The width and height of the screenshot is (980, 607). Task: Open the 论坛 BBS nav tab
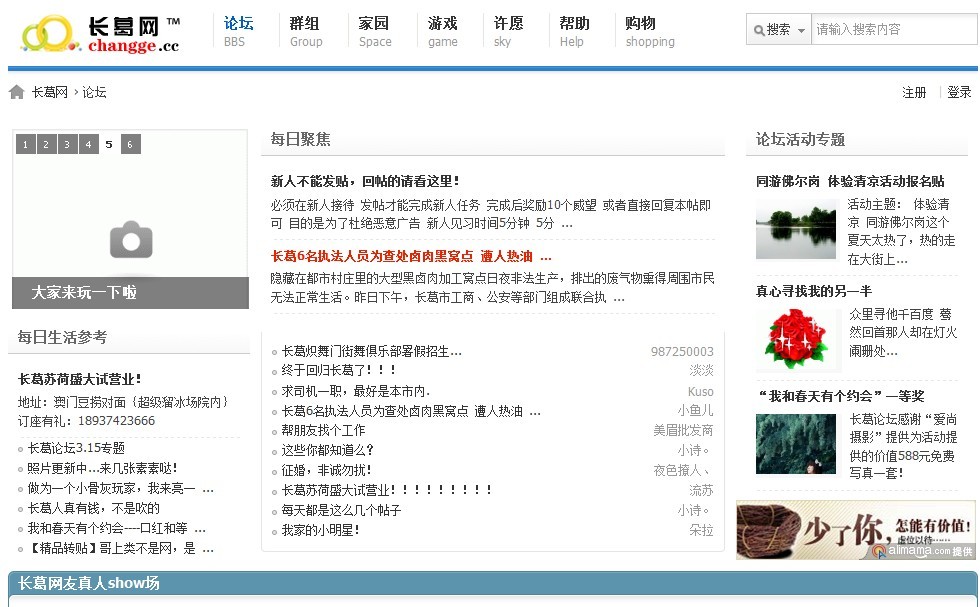pyautogui.click(x=238, y=32)
